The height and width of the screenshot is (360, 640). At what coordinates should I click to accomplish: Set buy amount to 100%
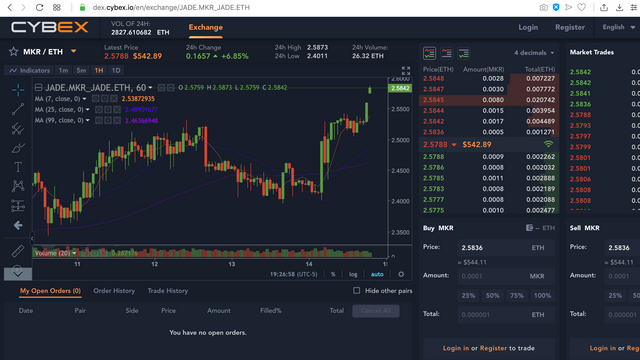(x=542, y=296)
